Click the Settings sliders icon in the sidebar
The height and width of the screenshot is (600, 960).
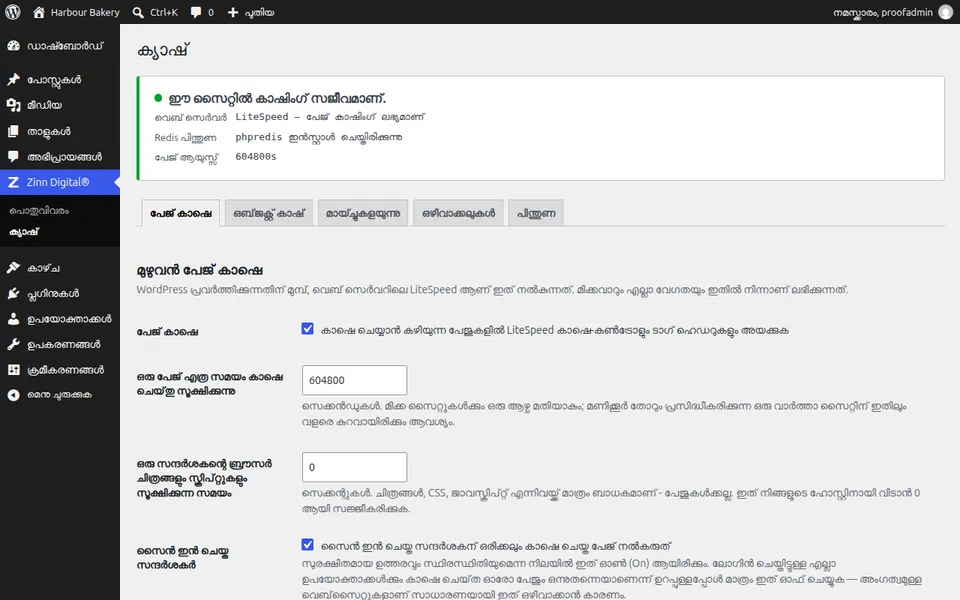pos(13,370)
